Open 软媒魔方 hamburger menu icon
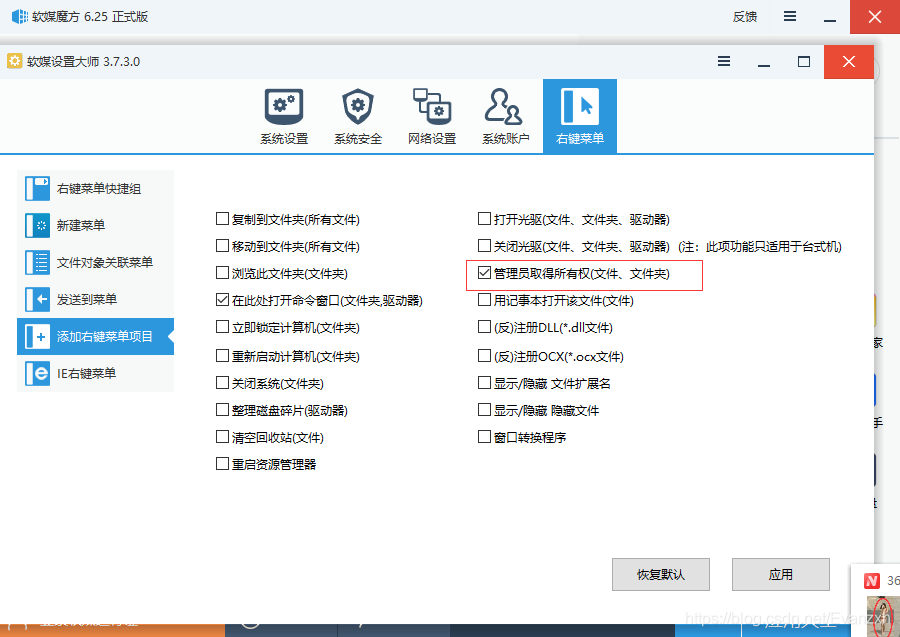 [x=790, y=16]
